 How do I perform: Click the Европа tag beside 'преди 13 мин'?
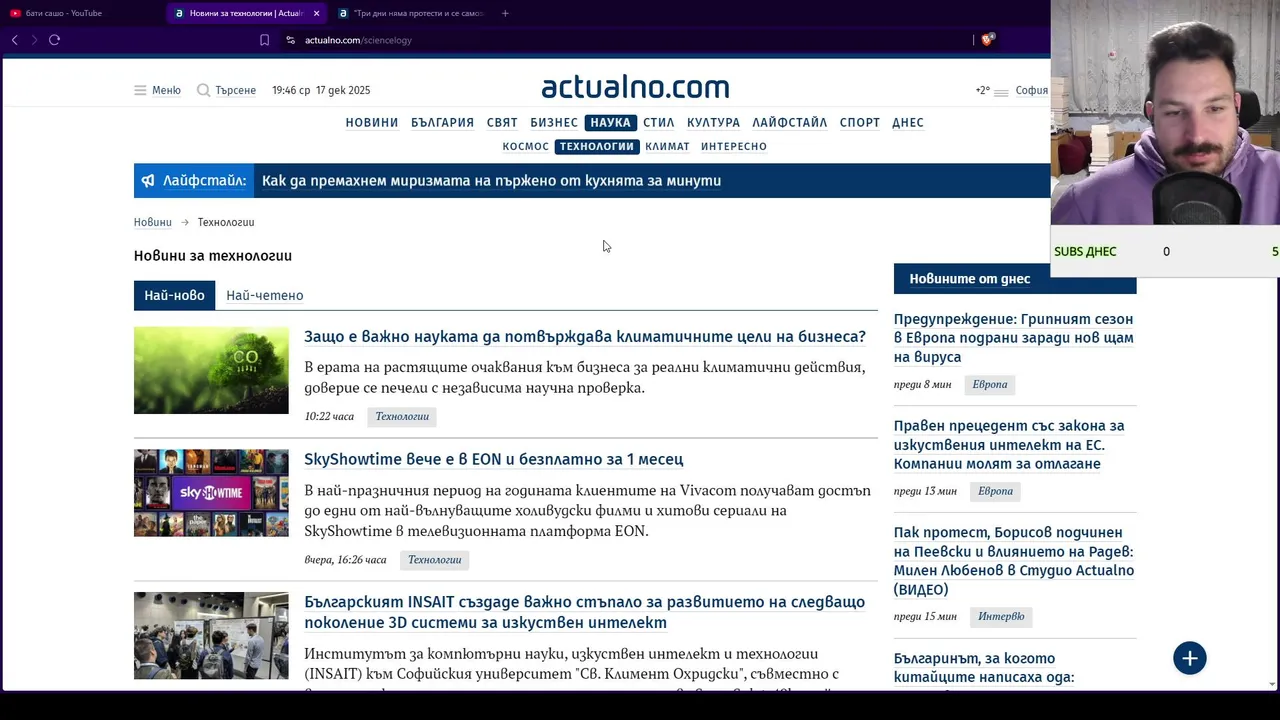point(995,492)
